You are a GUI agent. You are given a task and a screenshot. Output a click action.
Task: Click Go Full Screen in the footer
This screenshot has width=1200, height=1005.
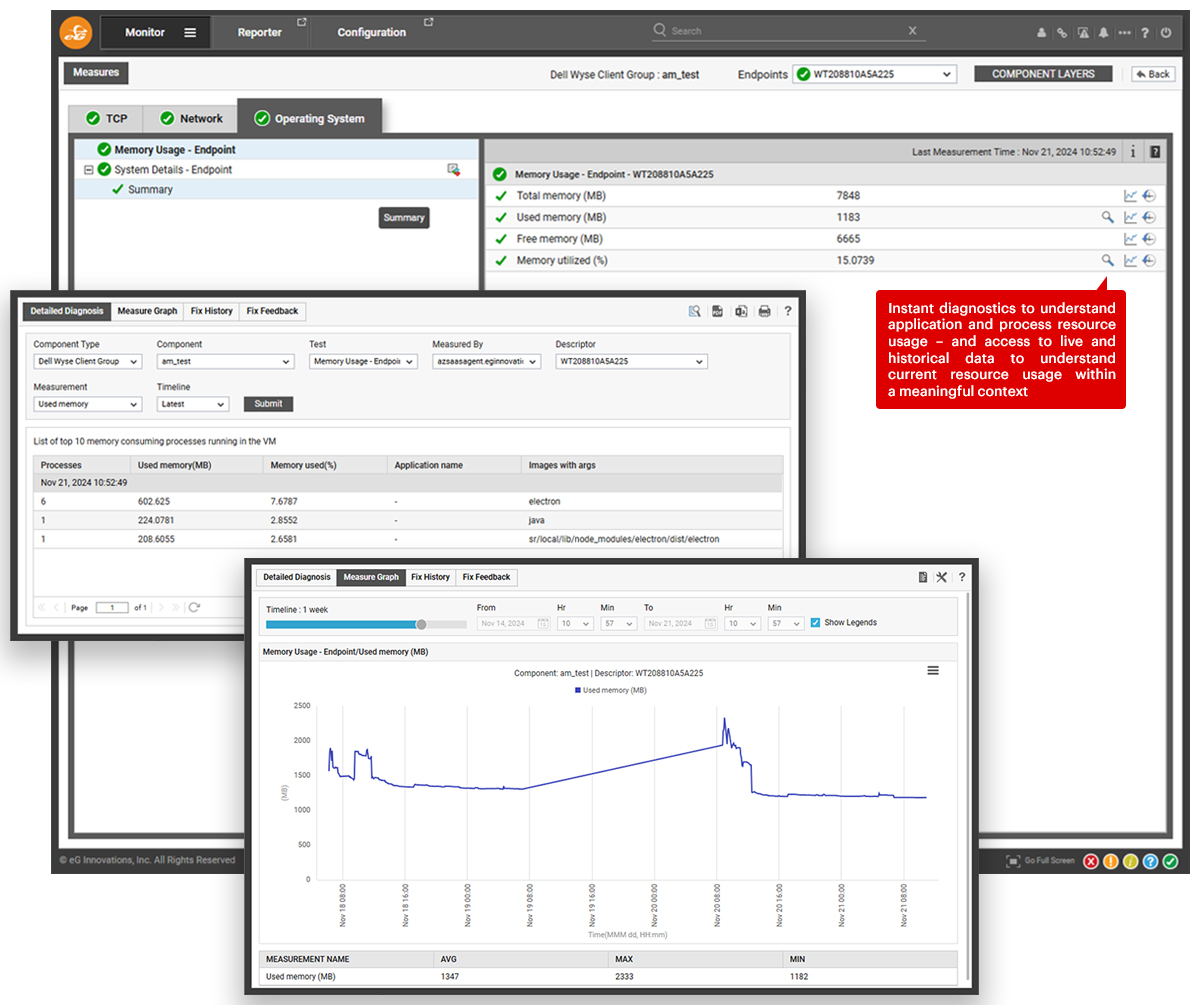[1040, 861]
